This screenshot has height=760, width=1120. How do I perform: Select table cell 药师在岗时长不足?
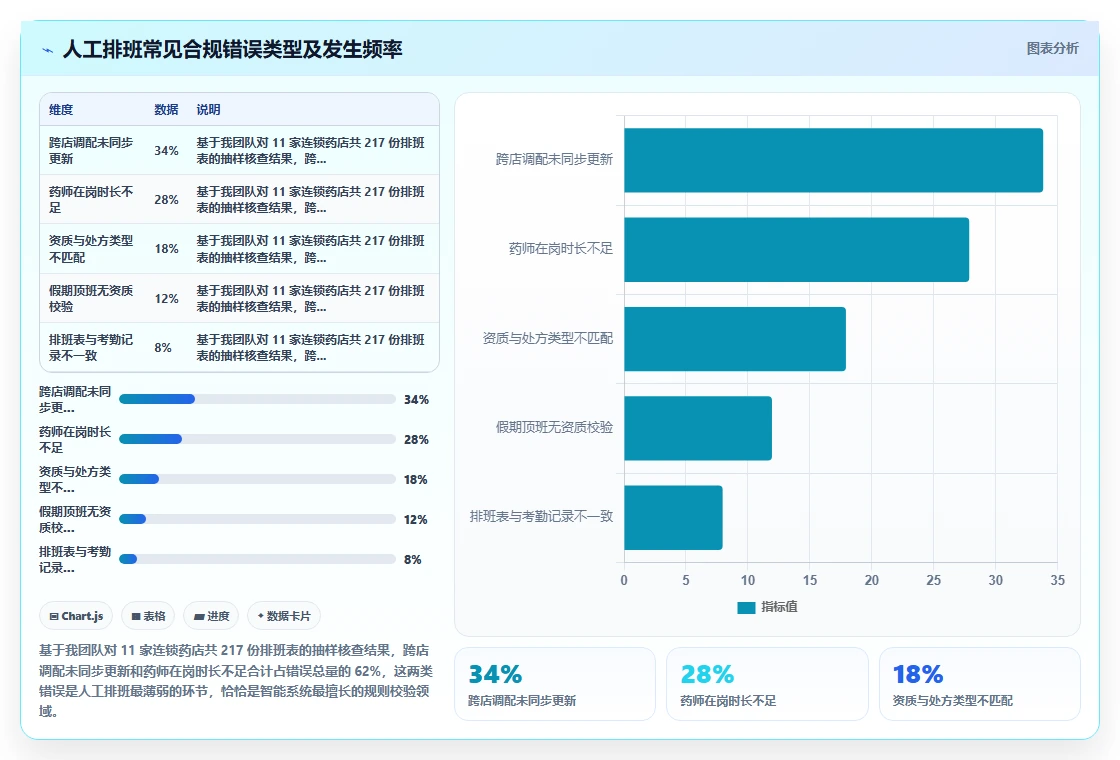[91, 200]
